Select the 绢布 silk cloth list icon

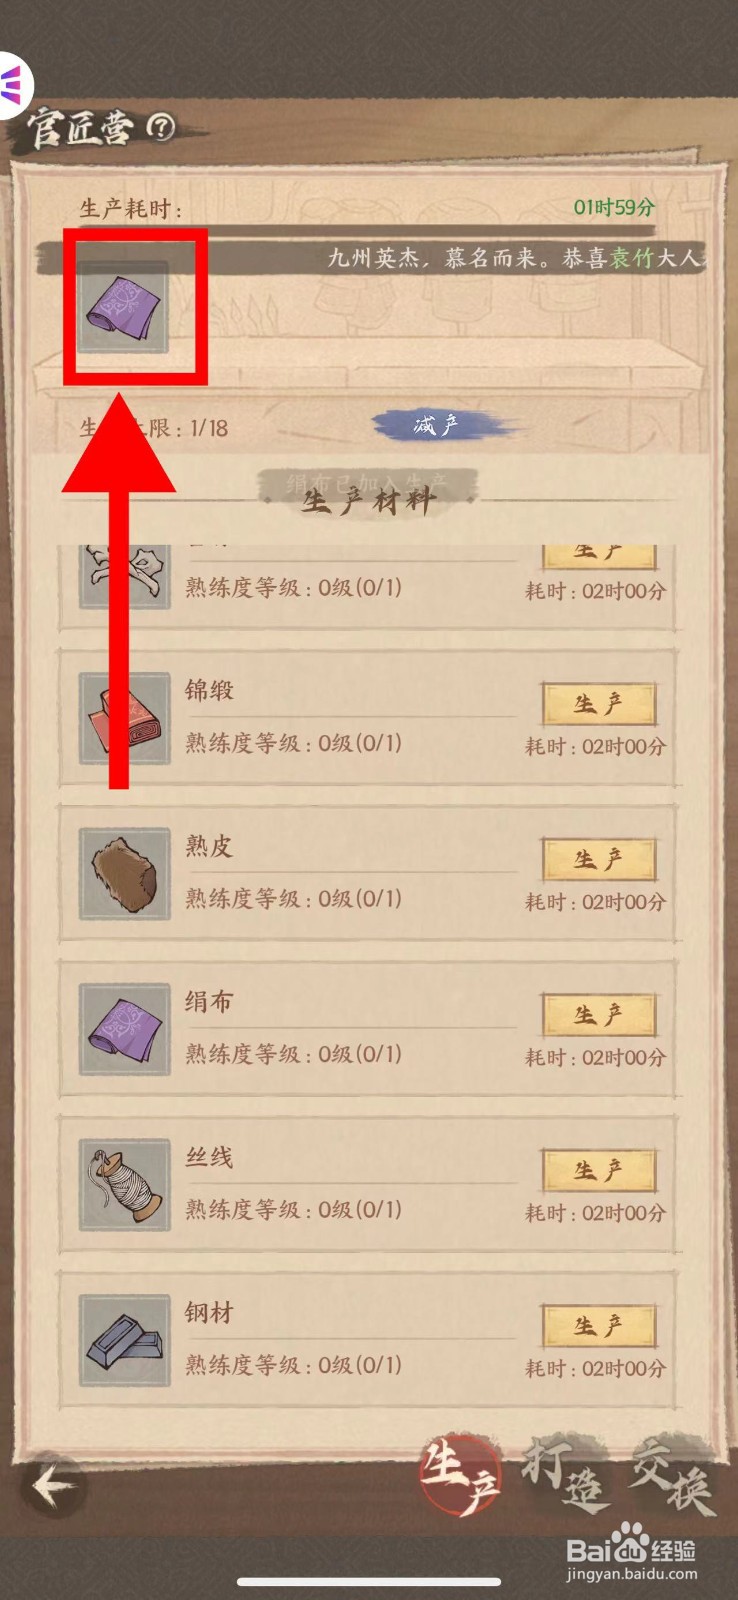(x=125, y=1029)
